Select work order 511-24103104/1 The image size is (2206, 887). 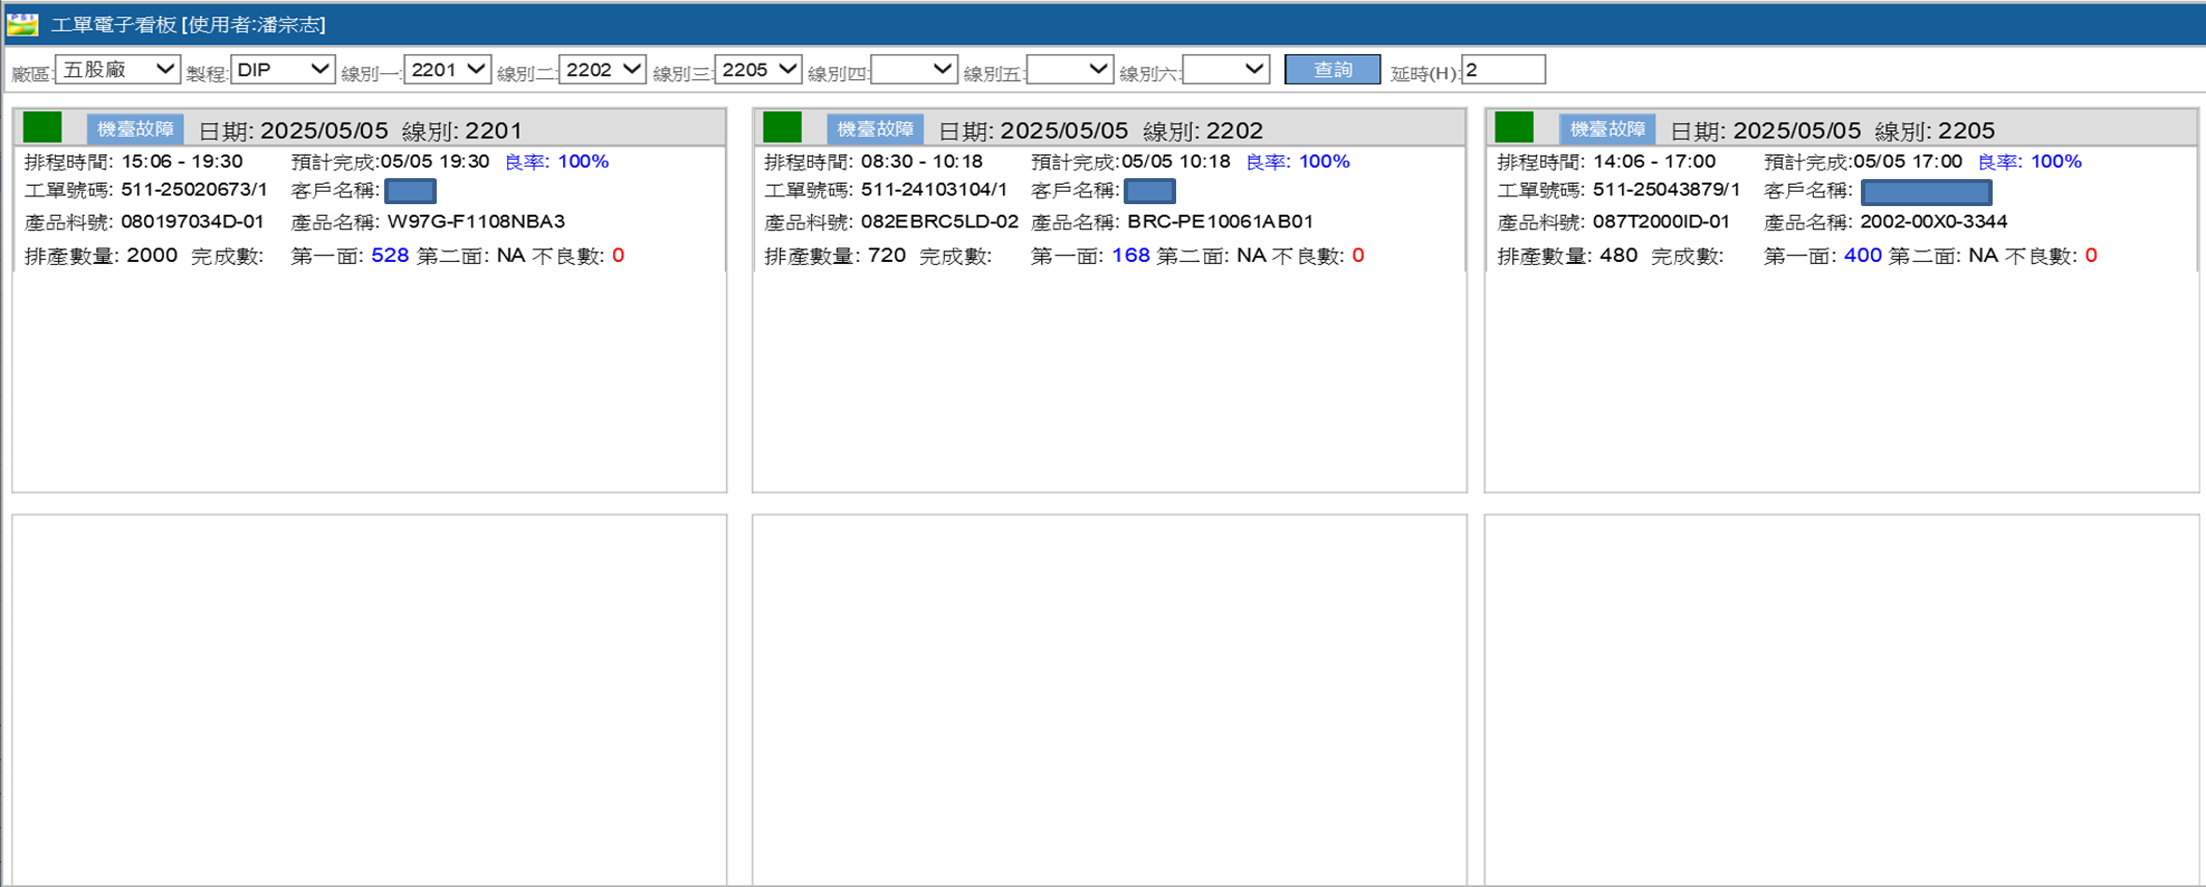coord(934,190)
